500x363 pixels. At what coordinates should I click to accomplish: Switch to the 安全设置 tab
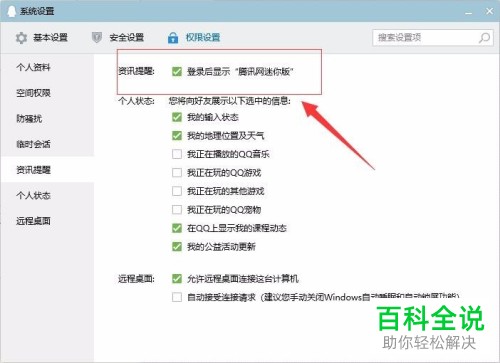pyautogui.click(x=118, y=38)
